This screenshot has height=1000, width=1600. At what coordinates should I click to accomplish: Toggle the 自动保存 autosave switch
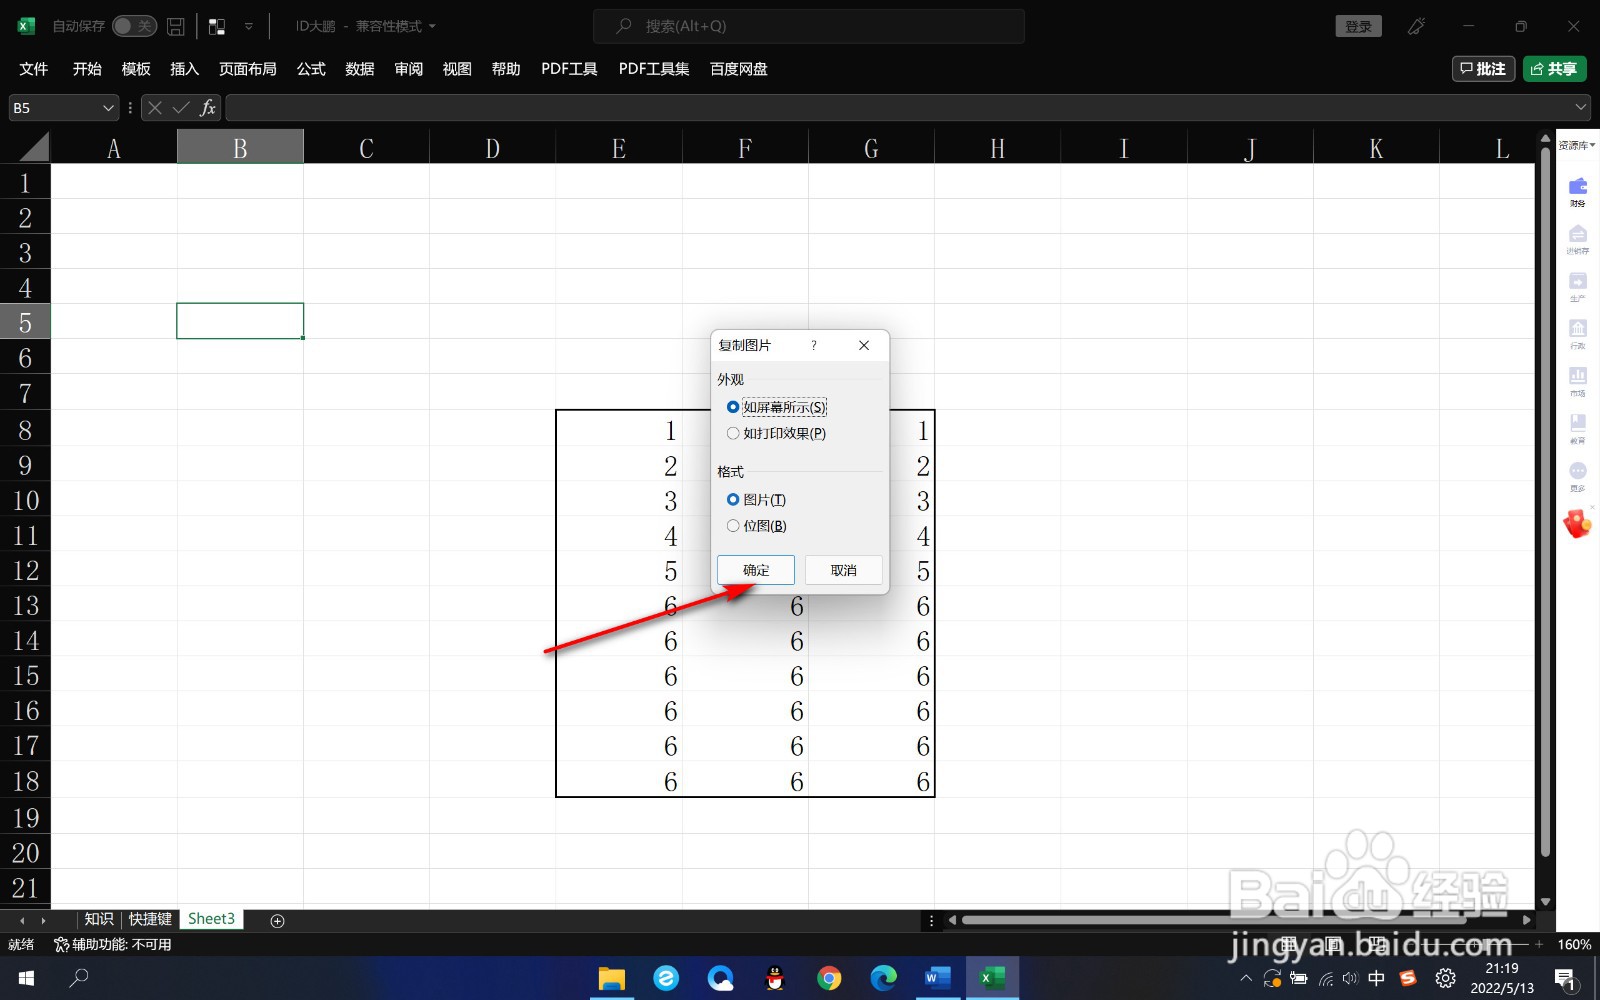point(134,26)
